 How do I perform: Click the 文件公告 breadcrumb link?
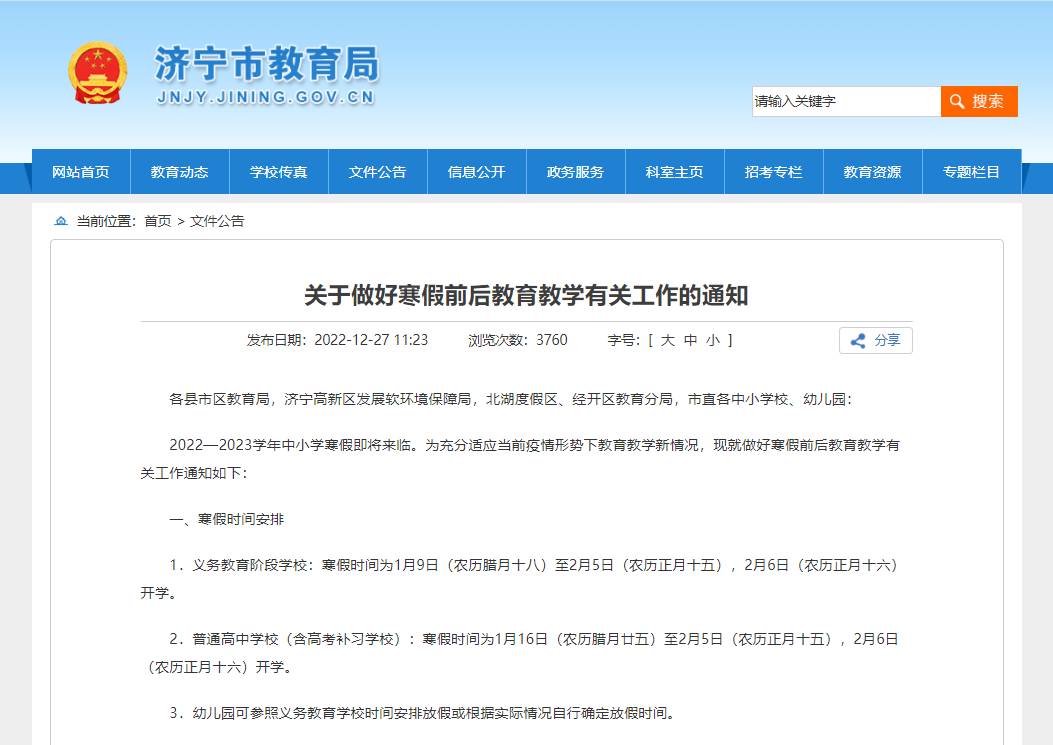217,221
